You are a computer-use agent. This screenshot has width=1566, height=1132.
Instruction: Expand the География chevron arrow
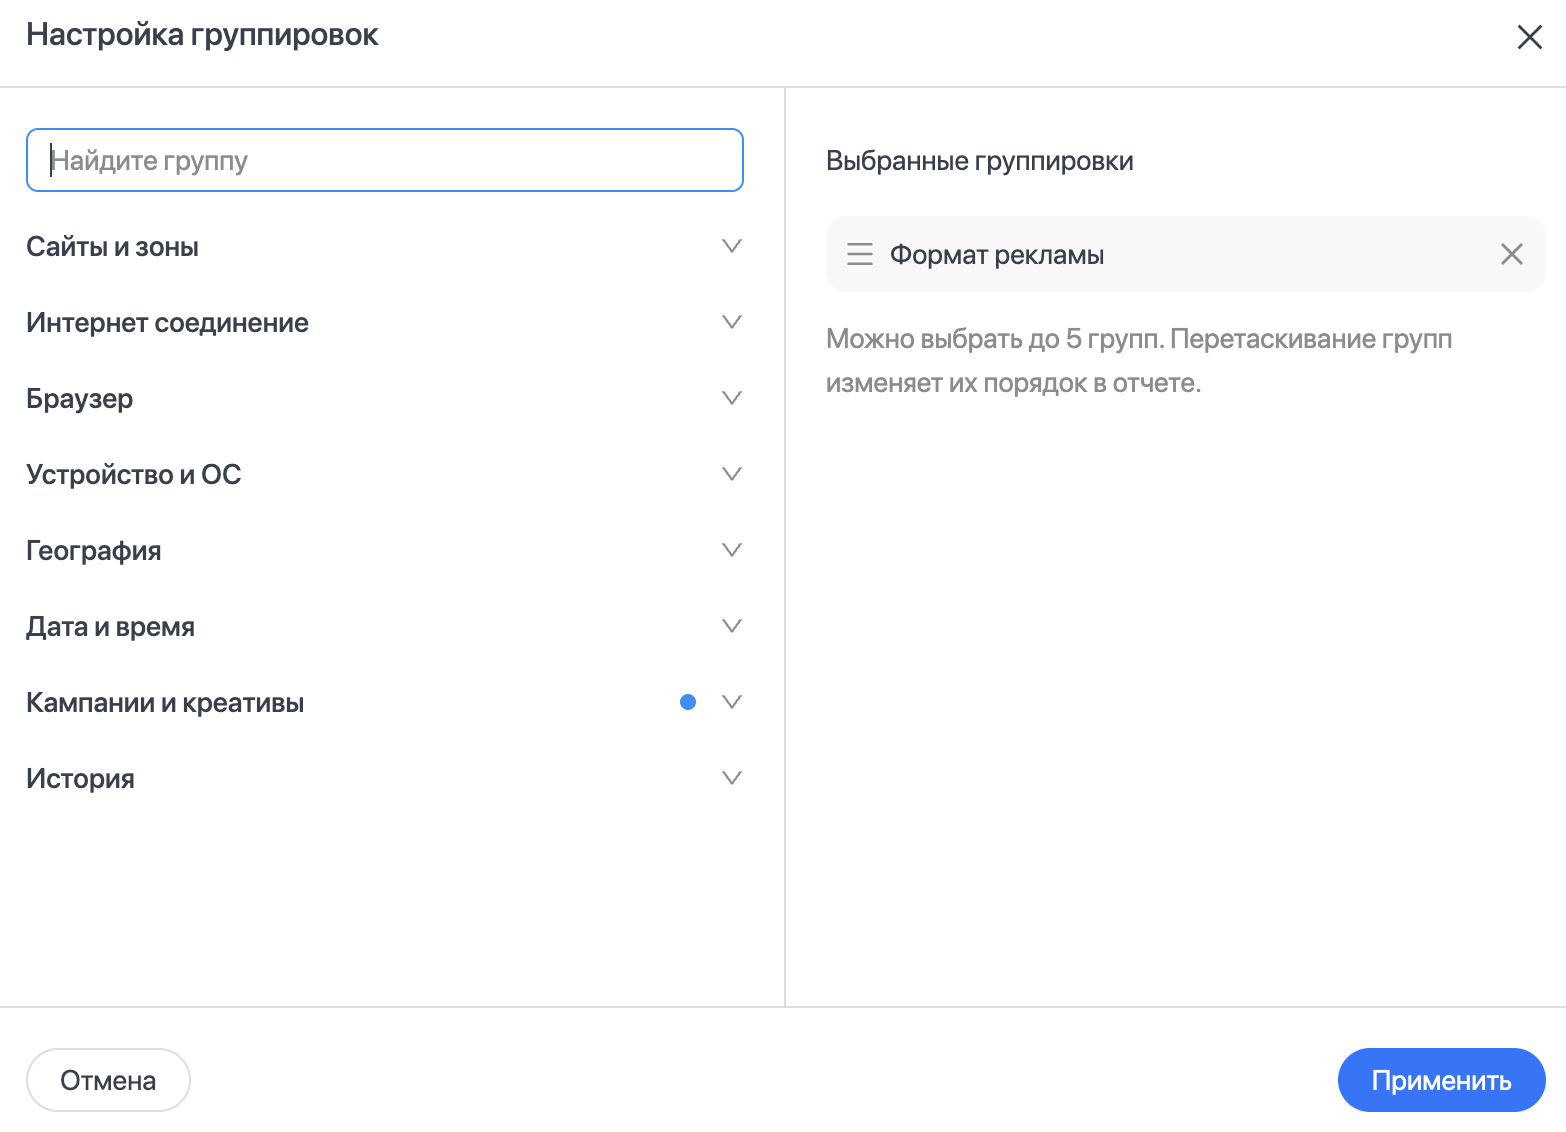[x=732, y=550]
